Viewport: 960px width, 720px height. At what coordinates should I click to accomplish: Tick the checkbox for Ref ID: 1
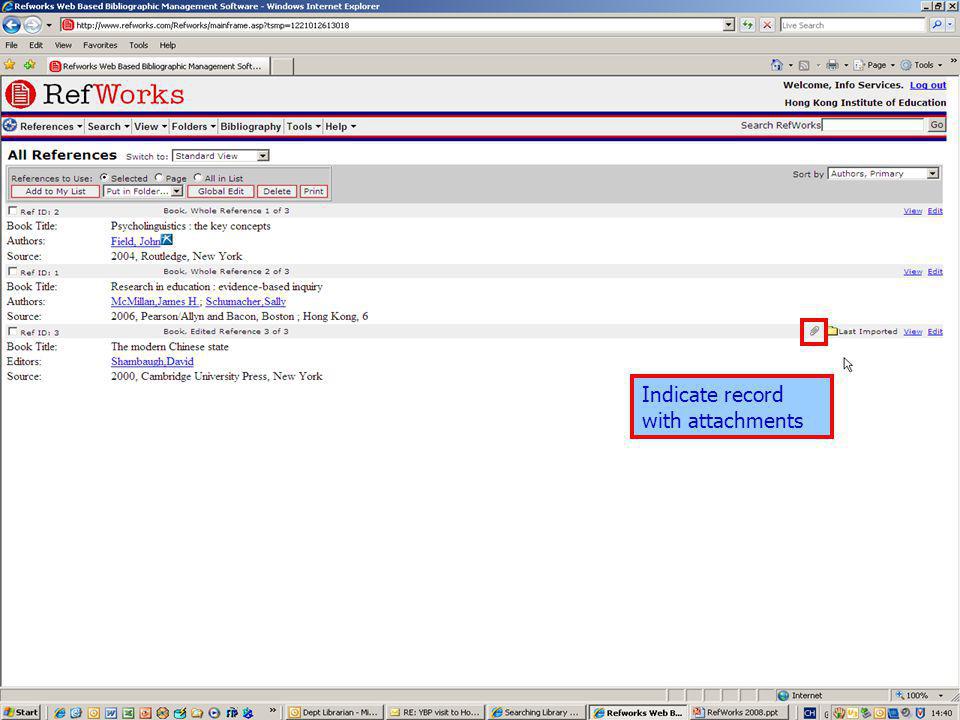pos(12,271)
